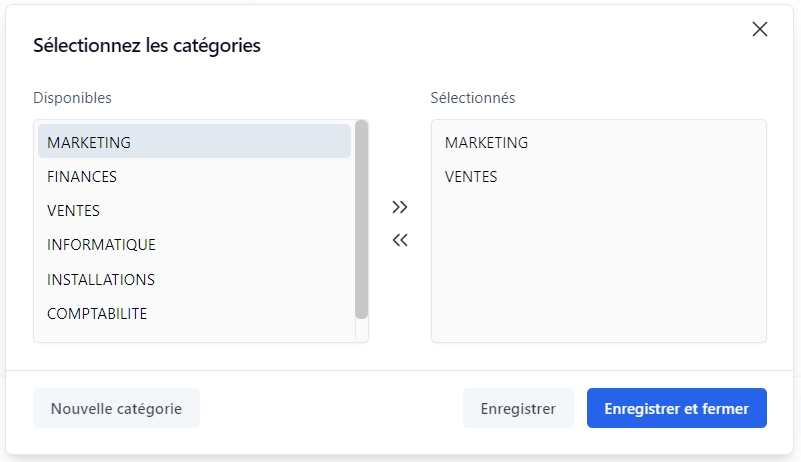This screenshot has width=801, height=462.
Task: Select MARKETING in the Disponibles list
Action: tap(89, 142)
